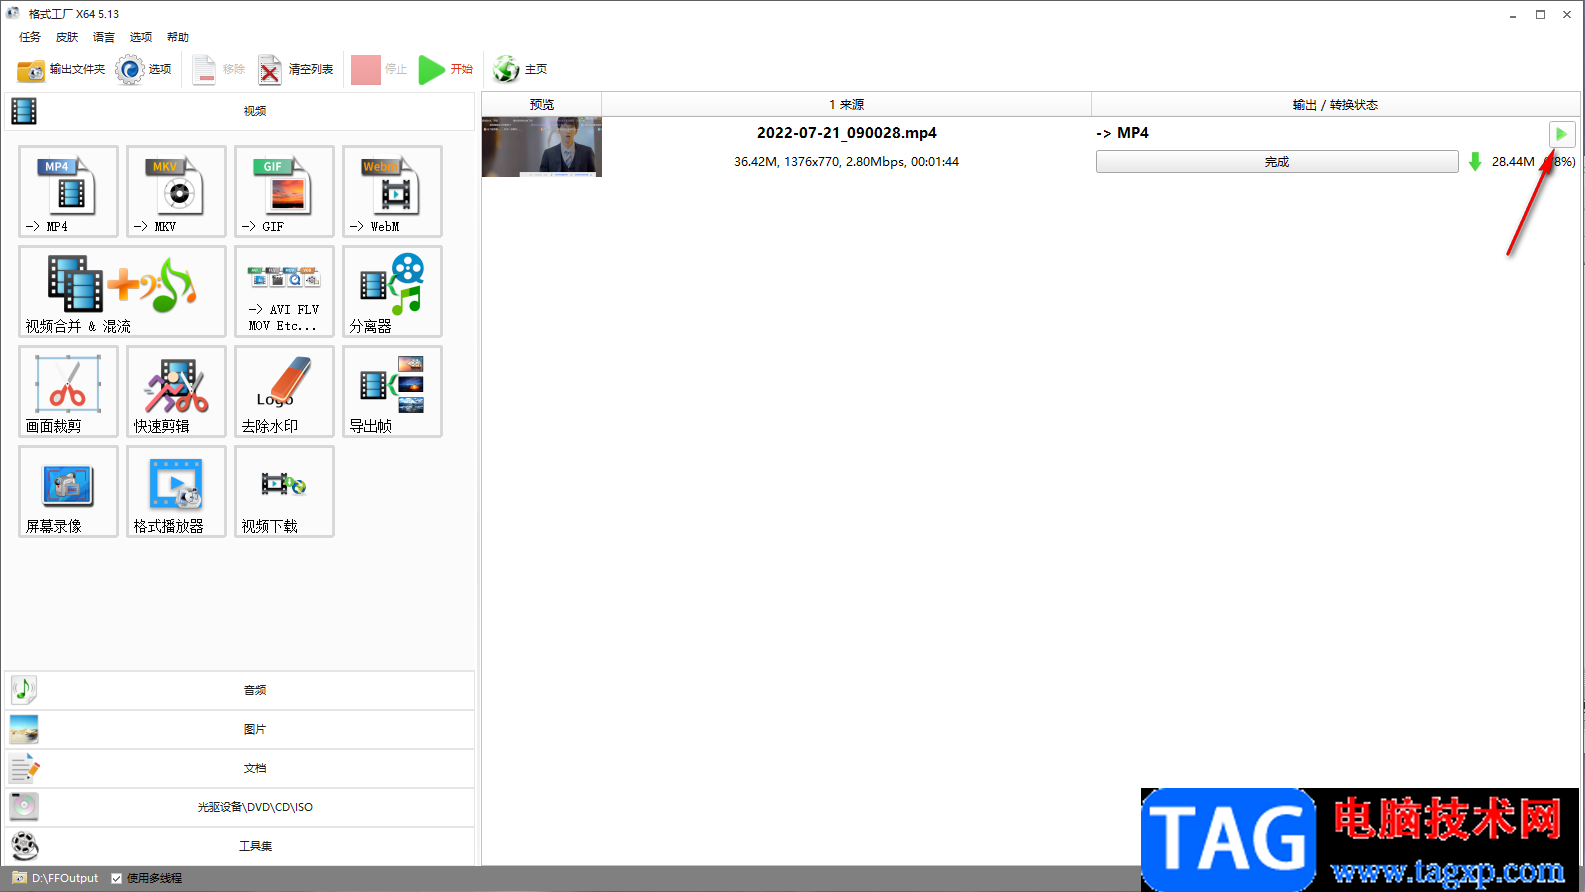Open the 视频合并 & 混流 tool
Screen dimensions: 1585x892
tap(122, 291)
